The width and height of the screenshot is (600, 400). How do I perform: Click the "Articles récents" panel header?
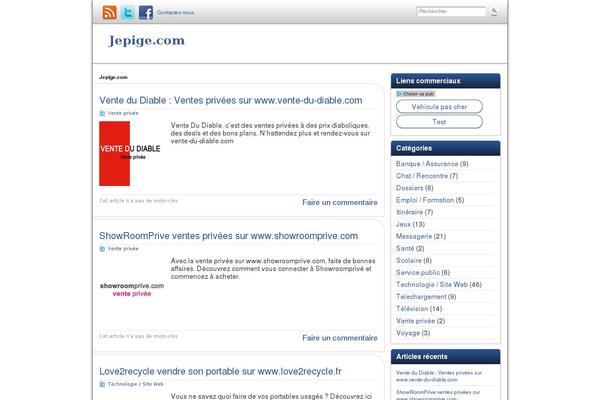tap(445, 356)
